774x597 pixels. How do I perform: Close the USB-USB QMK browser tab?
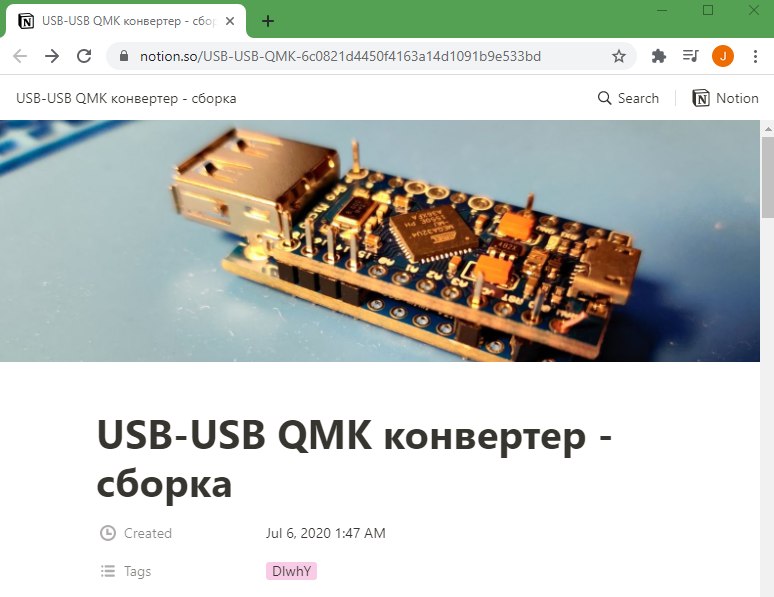tap(230, 21)
